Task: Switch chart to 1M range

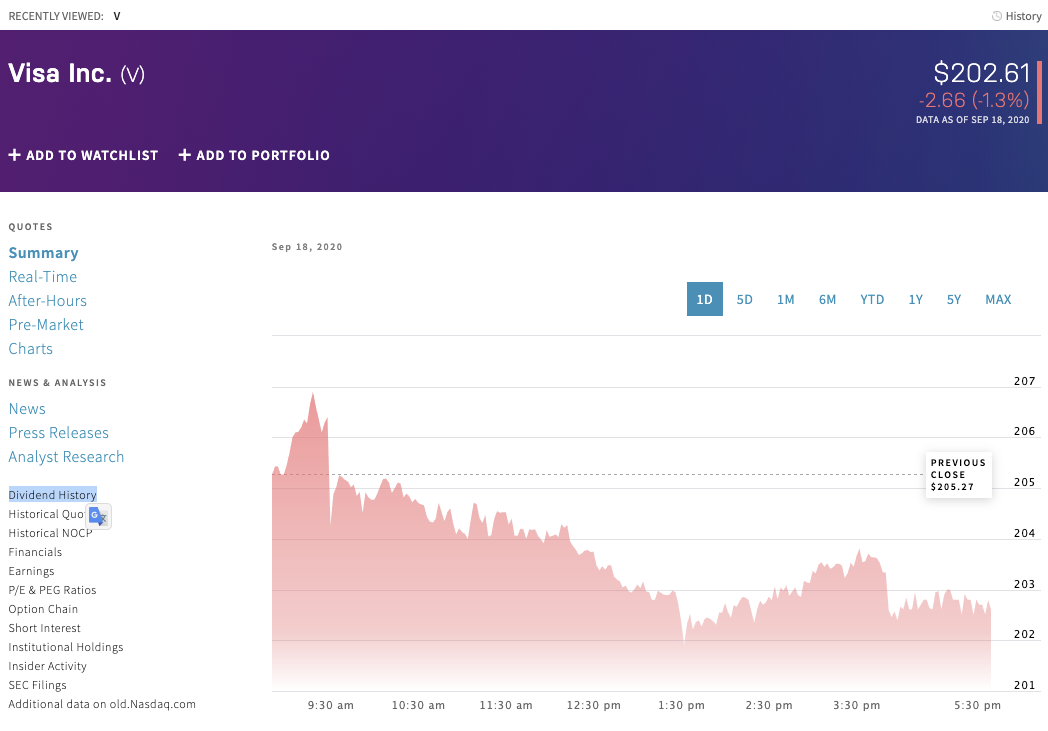Action: tap(785, 299)
